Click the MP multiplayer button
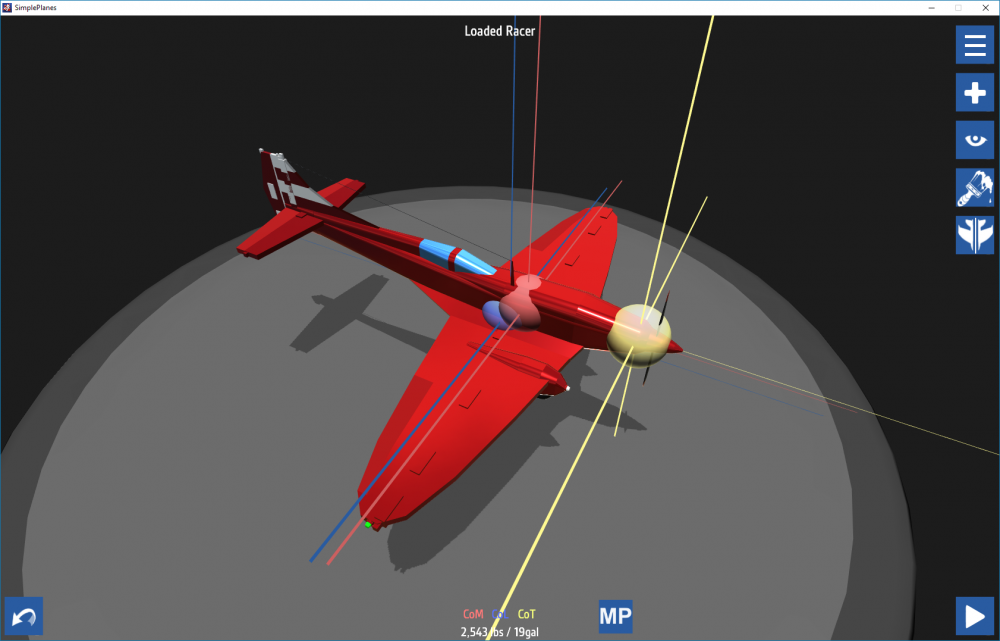This screenshot has height=641, width=1000. click(x=615, y=616)
